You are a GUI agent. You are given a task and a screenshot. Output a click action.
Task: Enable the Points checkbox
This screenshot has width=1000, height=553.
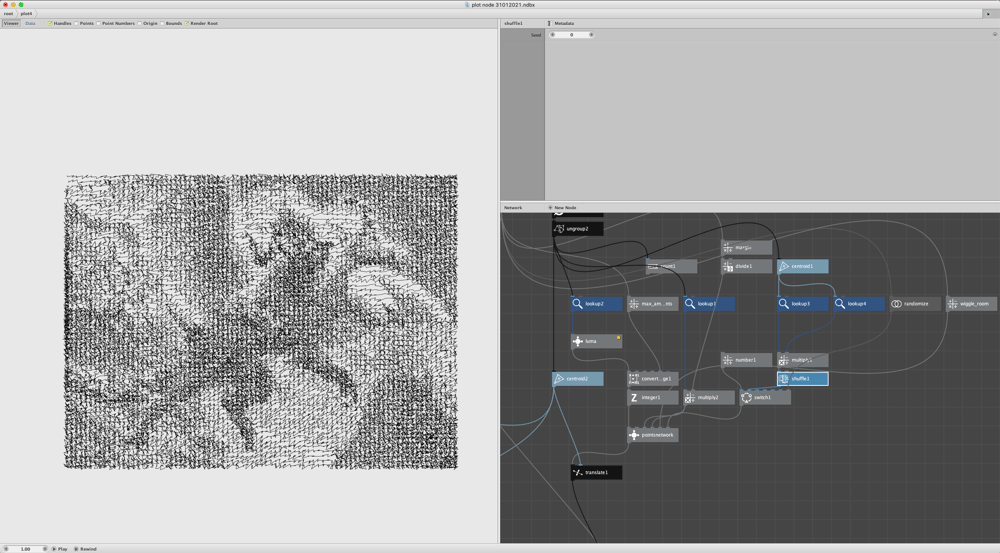coord(76,24)
